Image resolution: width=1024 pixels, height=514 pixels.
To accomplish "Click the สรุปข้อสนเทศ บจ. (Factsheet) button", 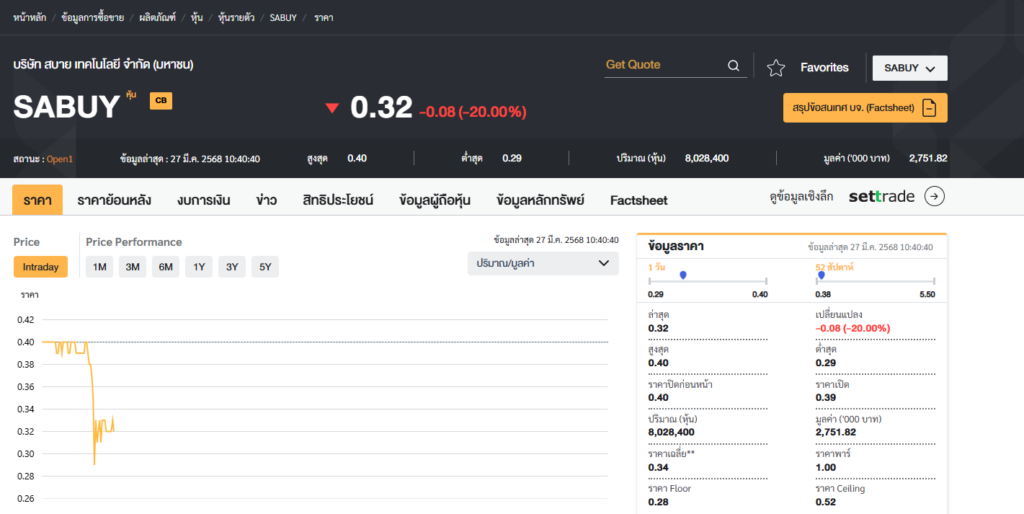I will coord(864,108).
